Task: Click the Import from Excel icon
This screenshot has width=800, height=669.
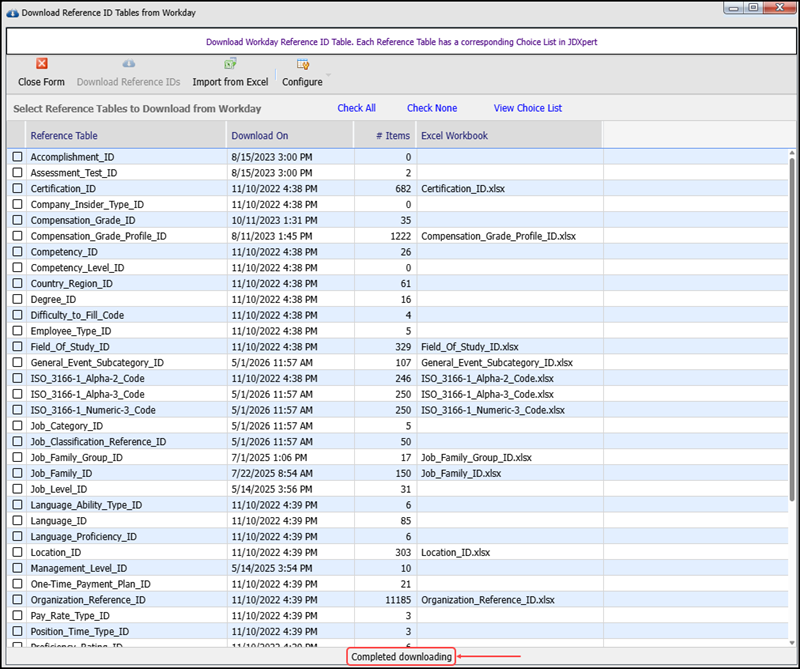Action: pos(230,63)
